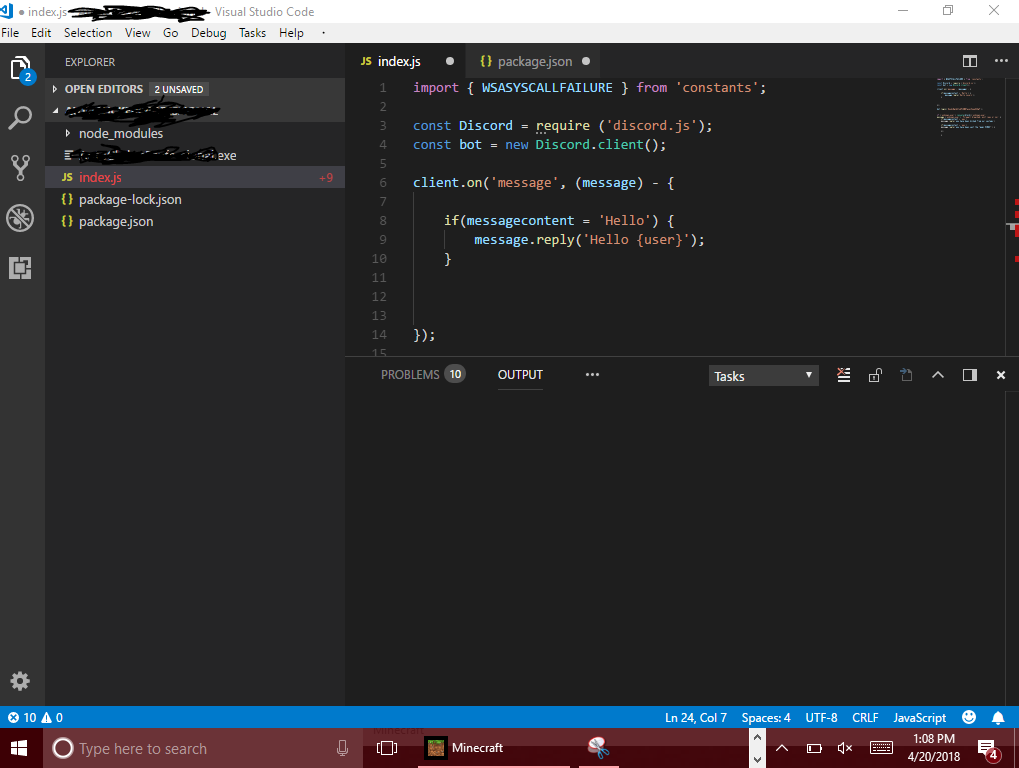Screen dimensions: 1019x768
Task: Open package-lock.json in the explorer
Action: 195,199
